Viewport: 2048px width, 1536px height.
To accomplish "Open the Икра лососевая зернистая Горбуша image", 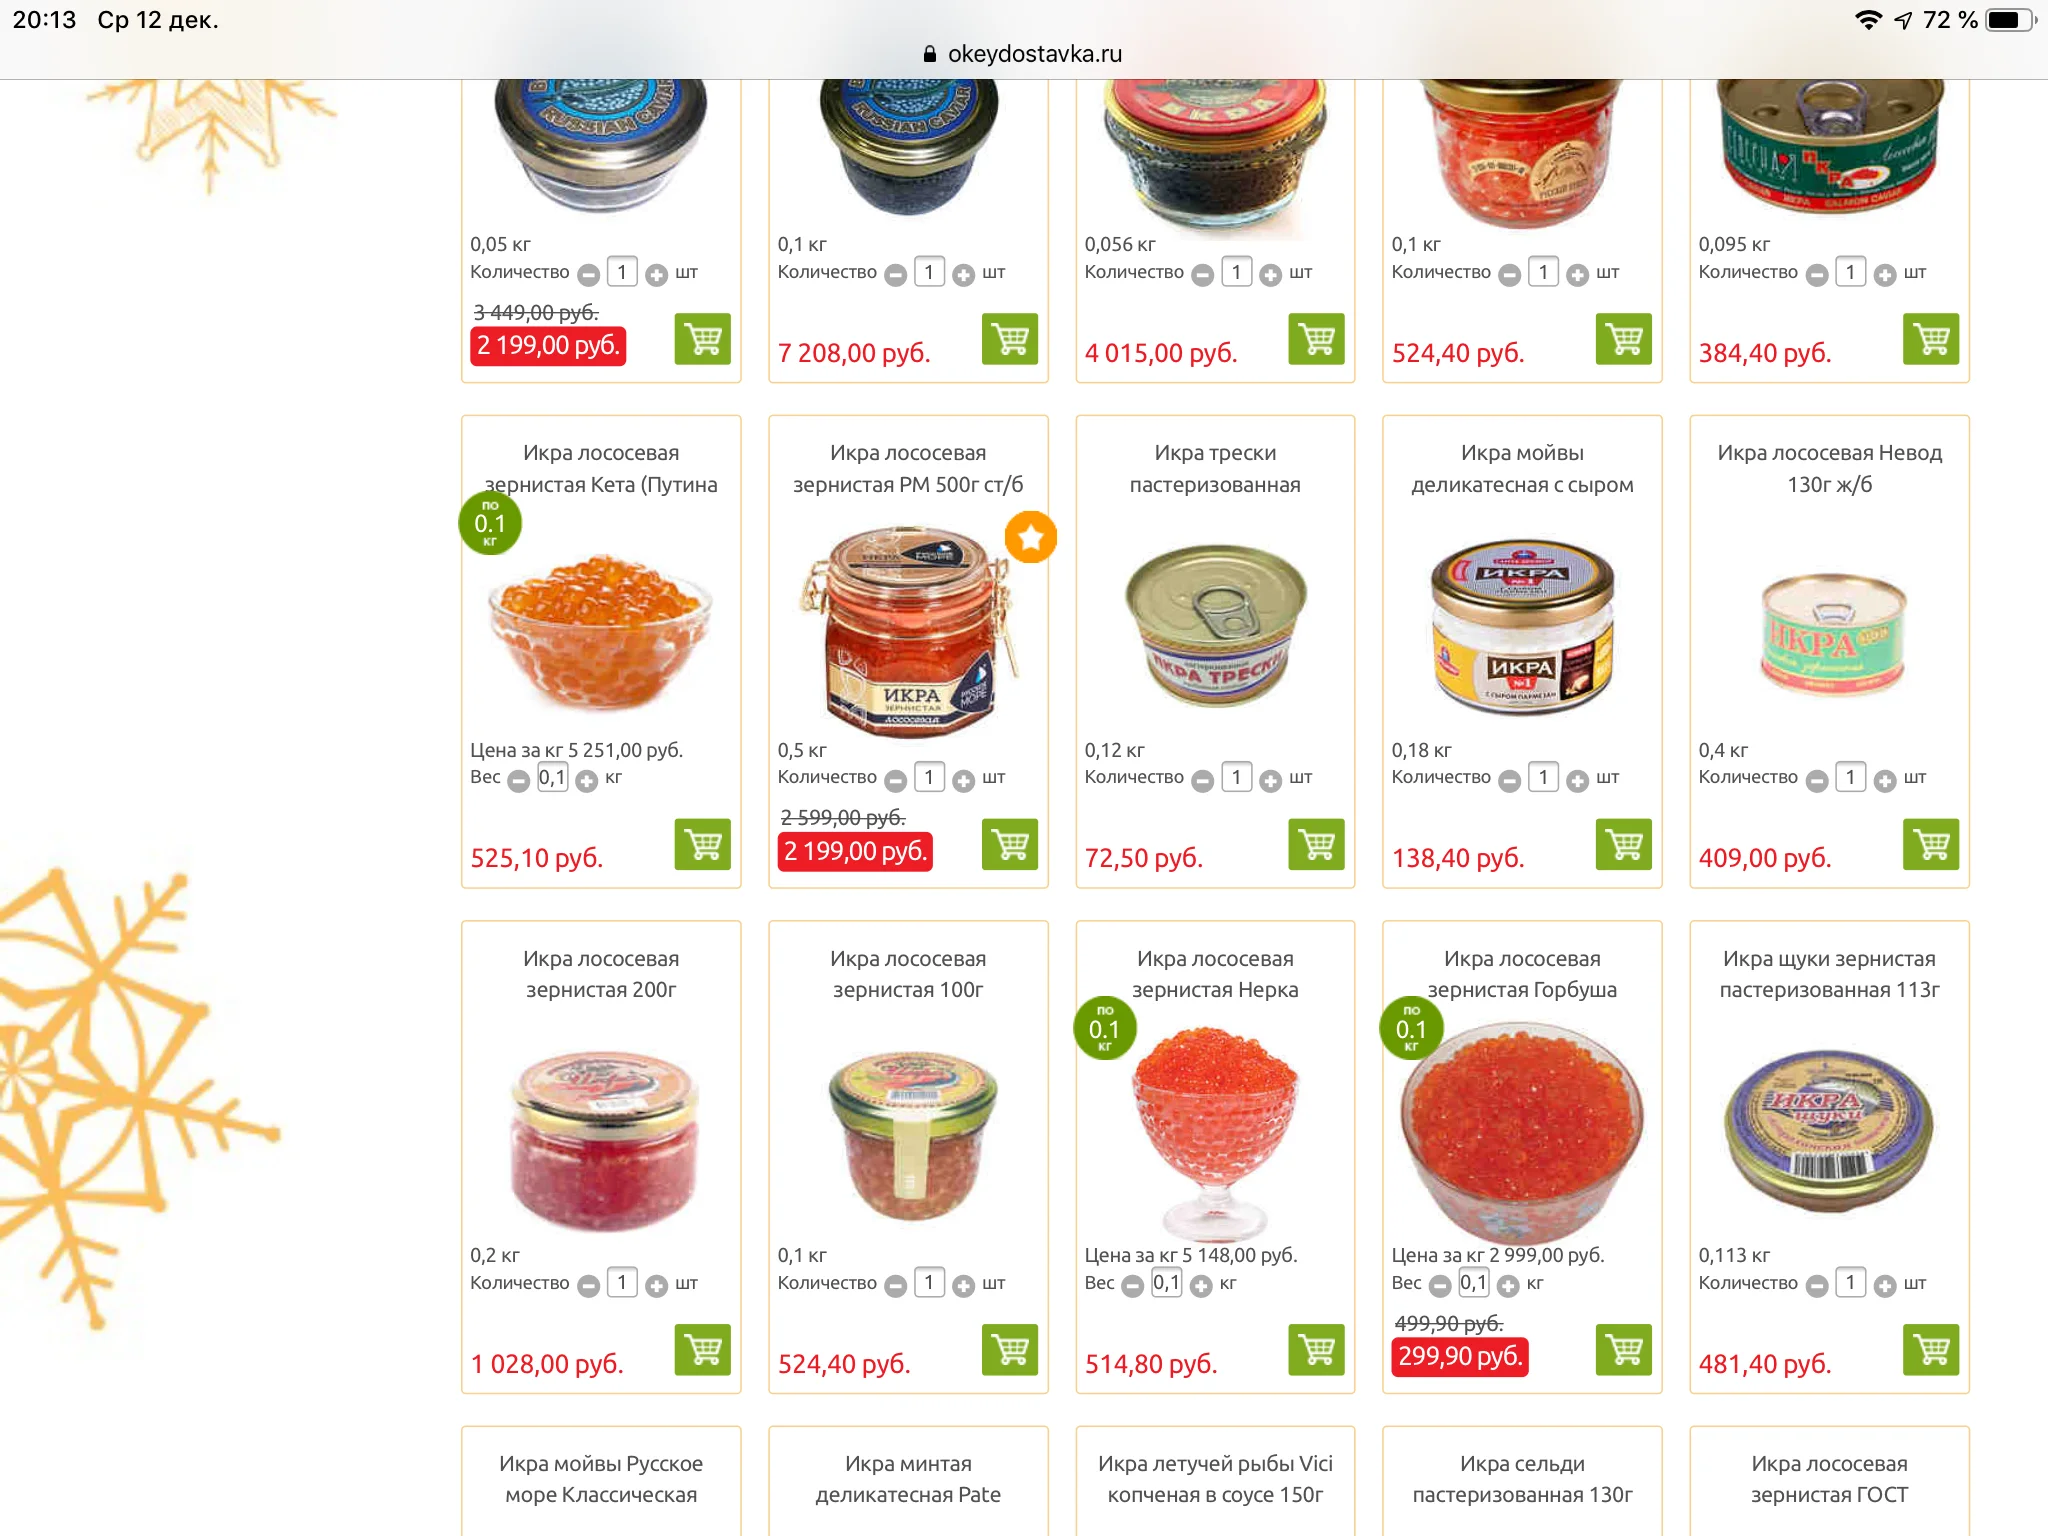I will coord(1521,1130).
